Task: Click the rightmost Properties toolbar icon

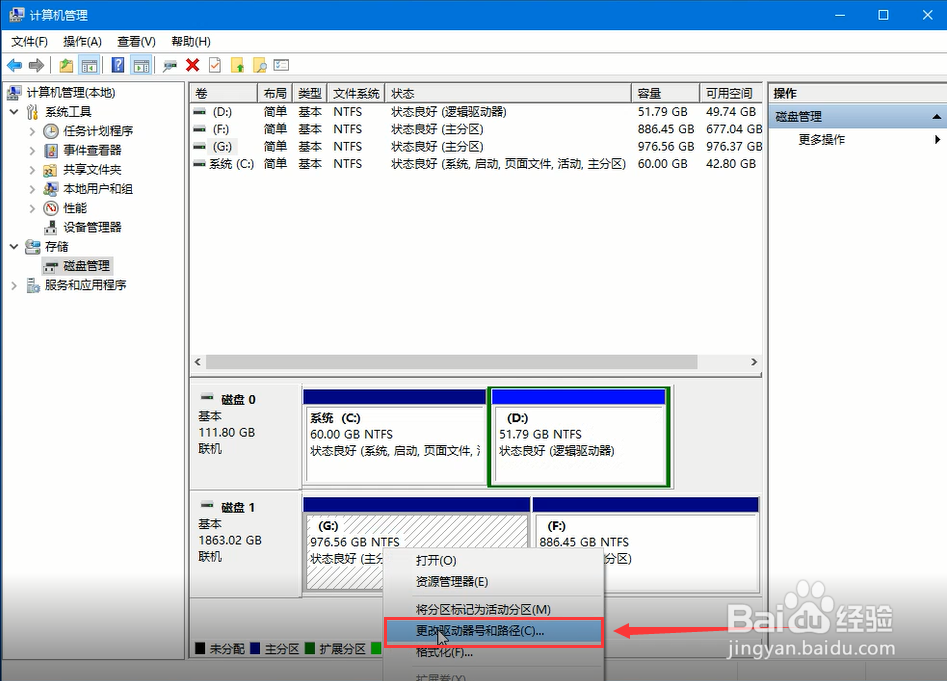Action: point(283,65)
